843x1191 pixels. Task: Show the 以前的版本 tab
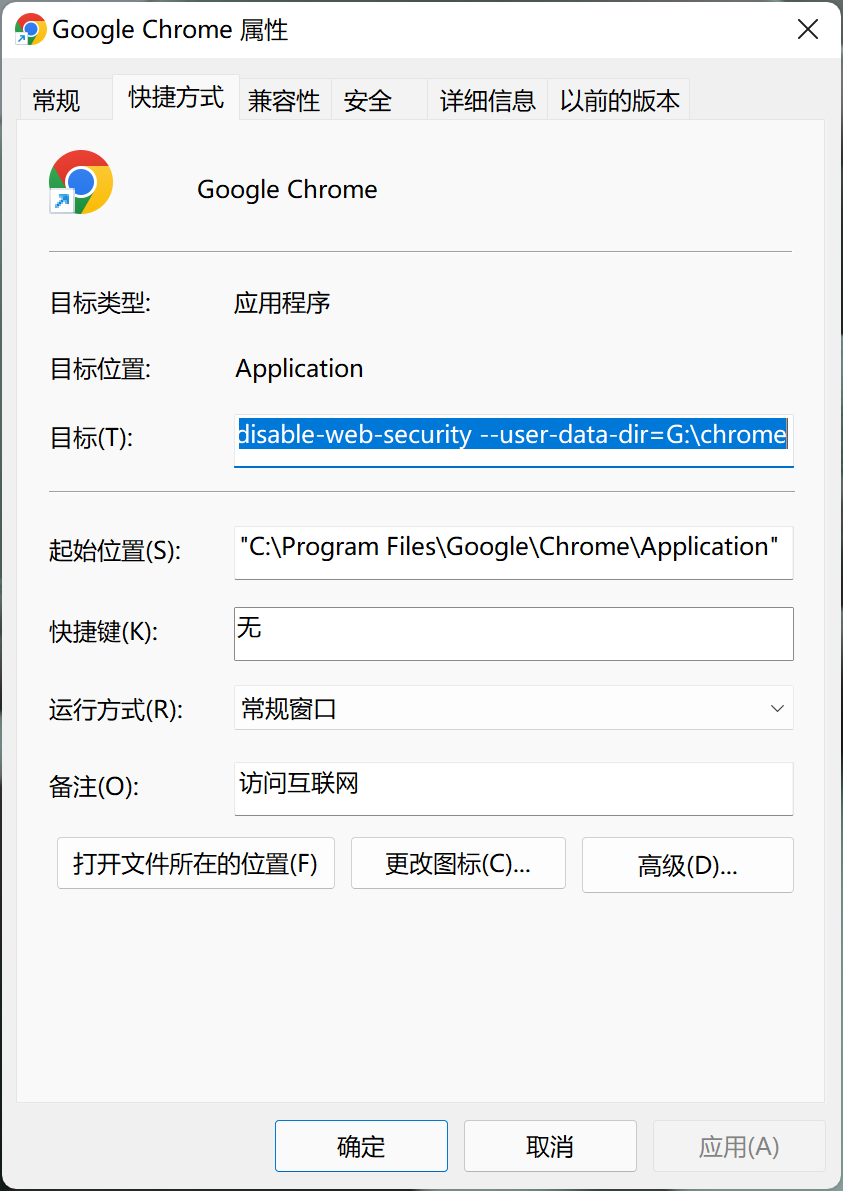pyautogui.click(x=619, y=101)
